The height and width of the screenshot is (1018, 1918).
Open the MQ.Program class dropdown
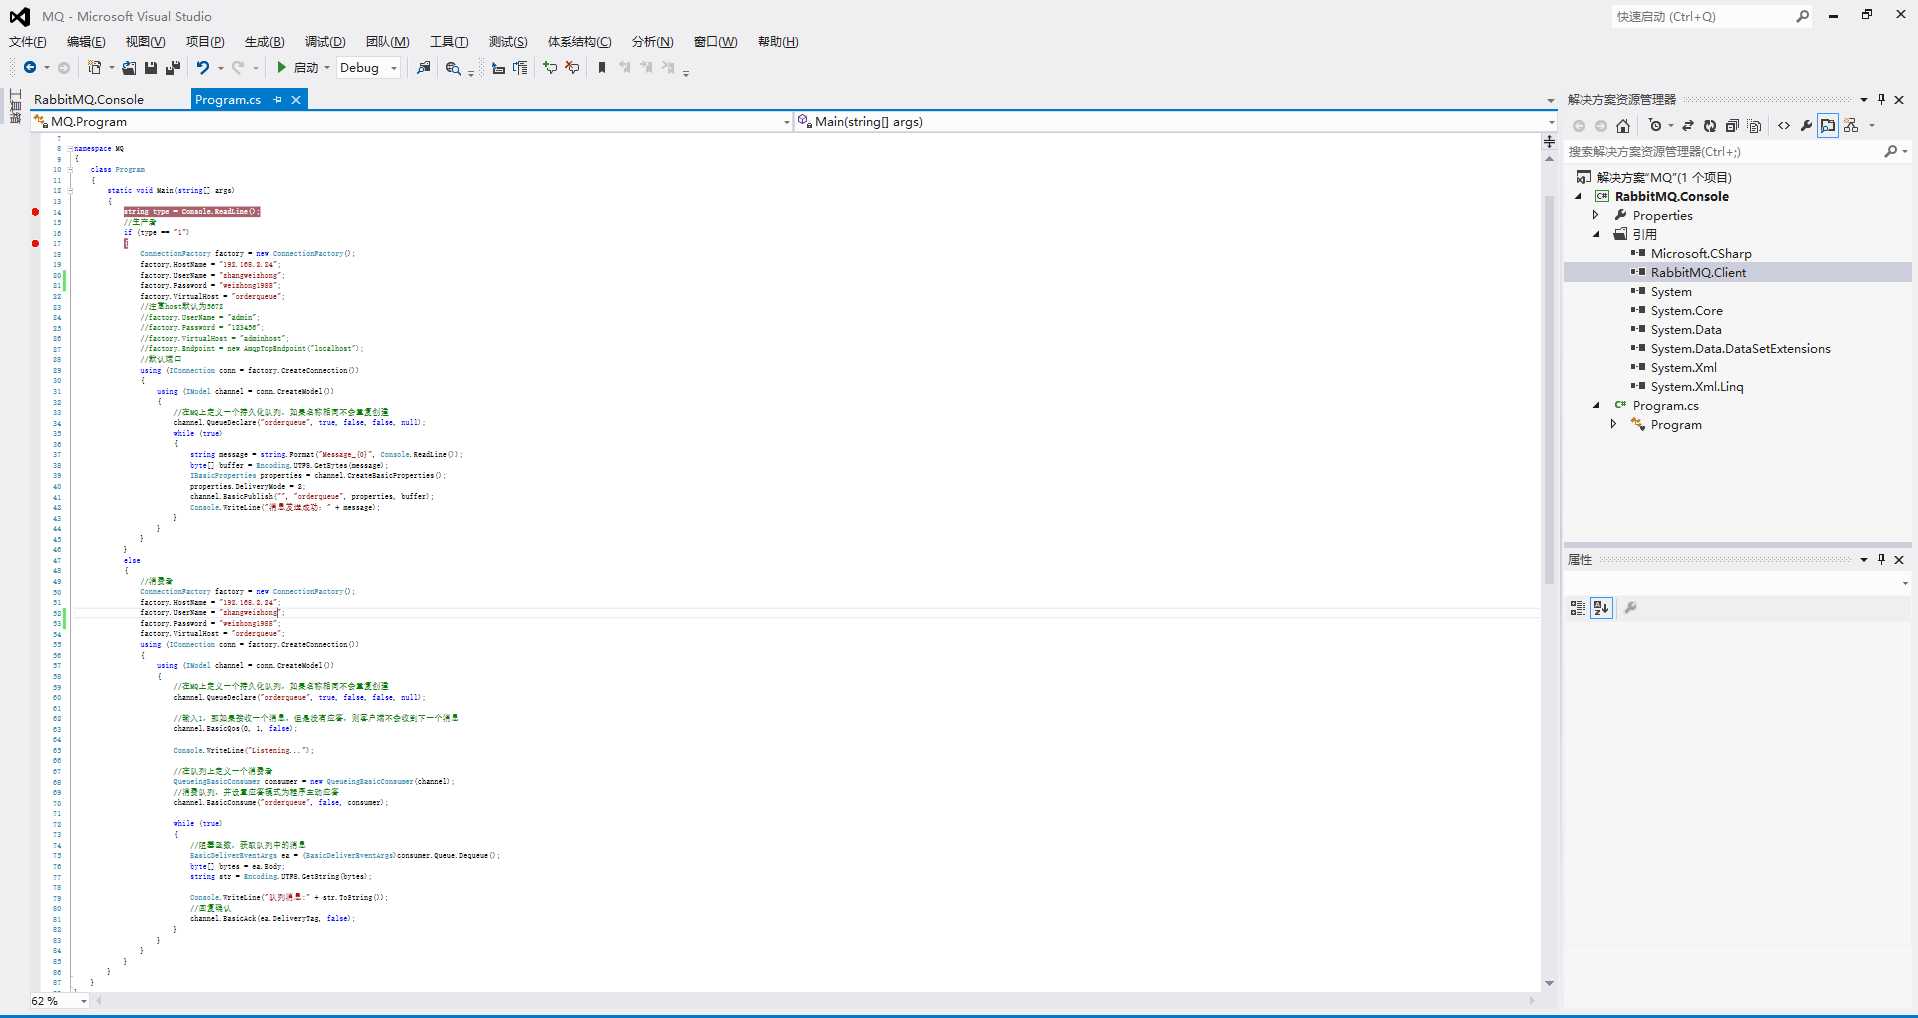[x=785, y=122]
